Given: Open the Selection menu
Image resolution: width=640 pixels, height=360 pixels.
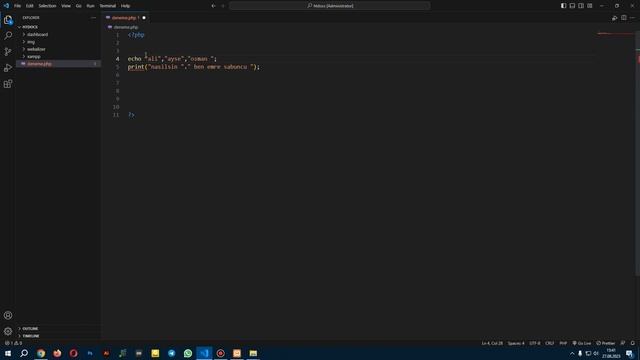Looking at the screenshot, I should tap(47, 6).
